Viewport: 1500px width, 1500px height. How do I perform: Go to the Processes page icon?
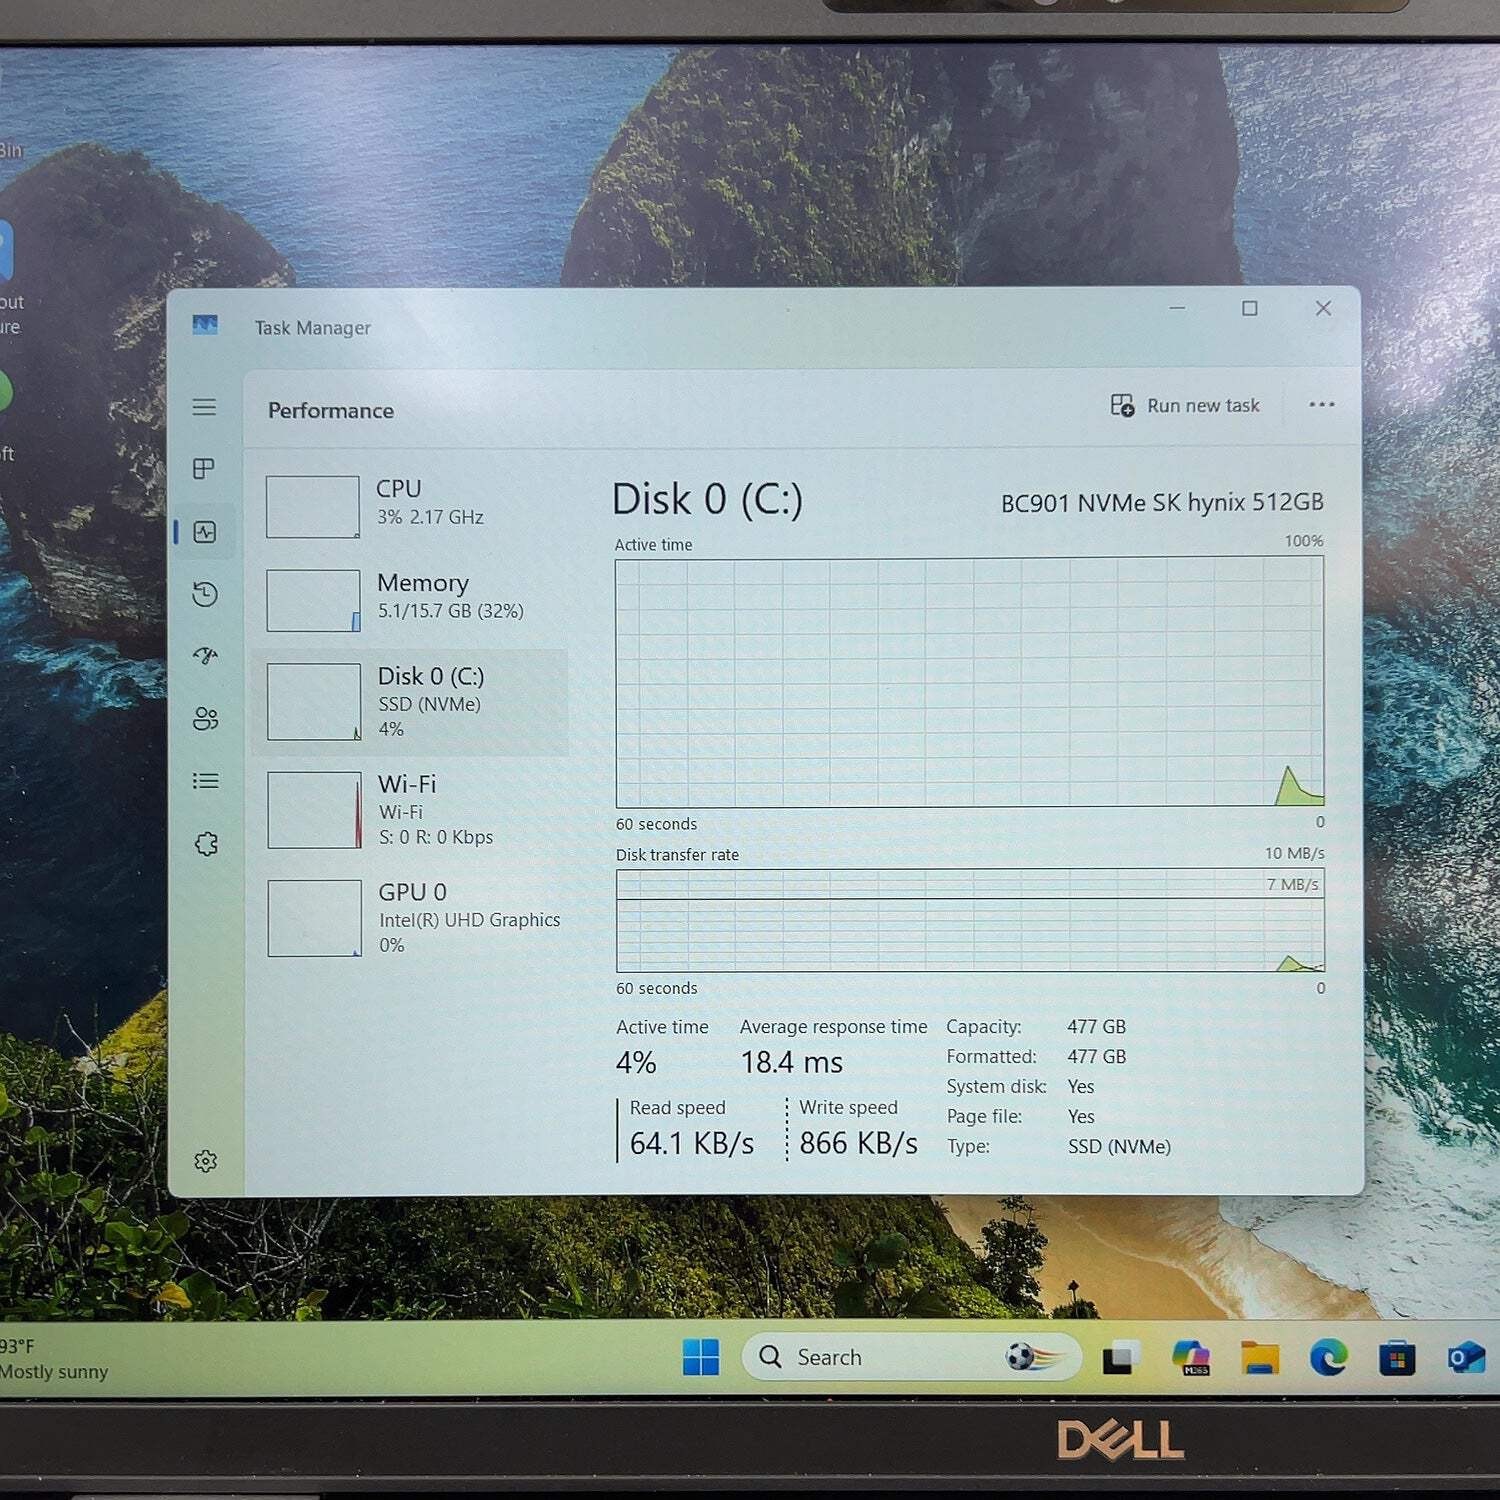[204, 468]
